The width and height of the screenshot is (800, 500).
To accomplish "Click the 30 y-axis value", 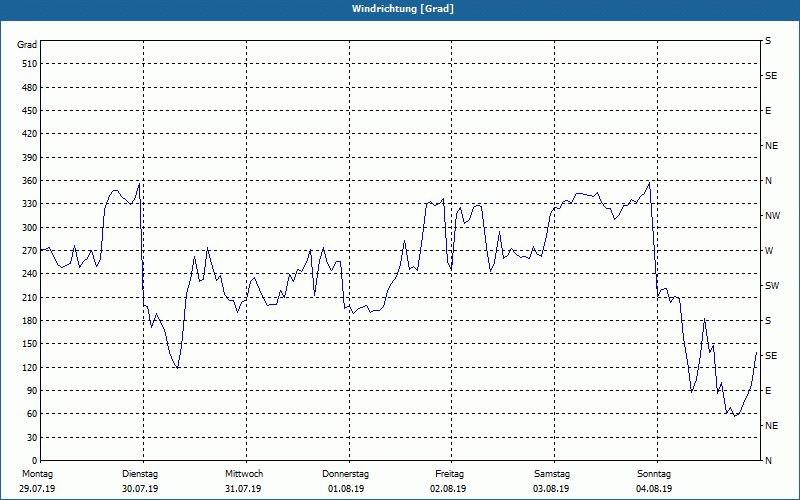I will pos(32,438).
